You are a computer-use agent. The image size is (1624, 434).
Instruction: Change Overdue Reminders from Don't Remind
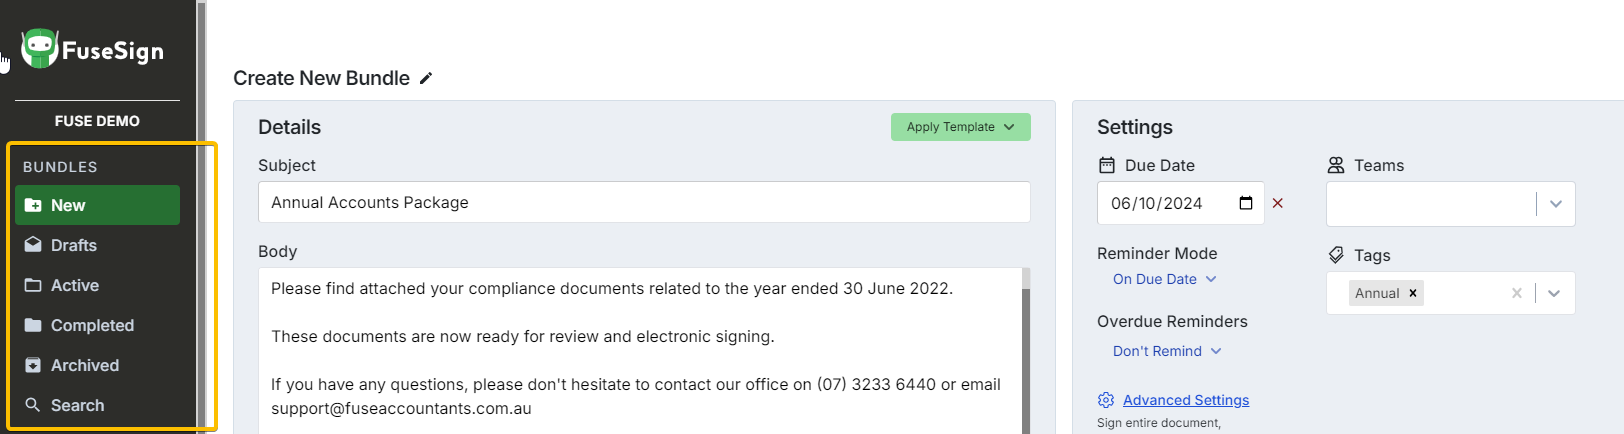click(1167, 351)
